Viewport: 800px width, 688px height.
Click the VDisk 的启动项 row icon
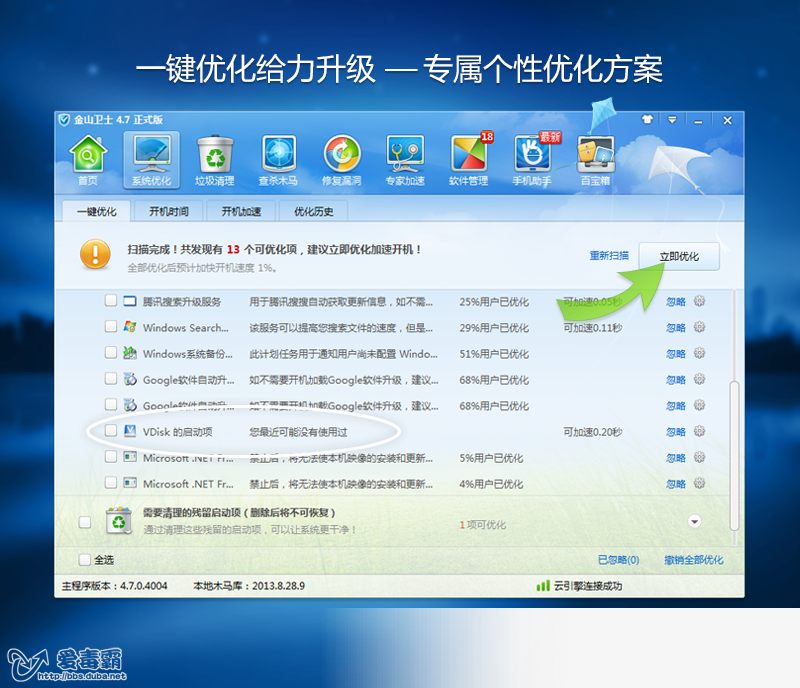[x=130, y=431]
